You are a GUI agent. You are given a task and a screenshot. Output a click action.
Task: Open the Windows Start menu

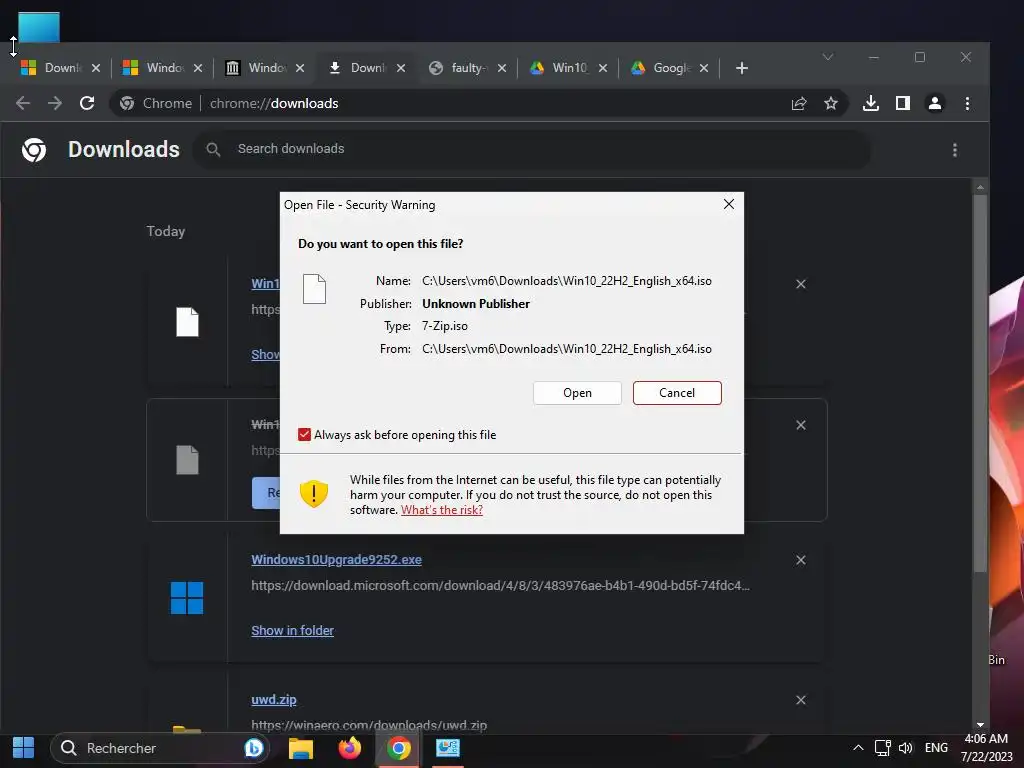[x=24, y=748]
